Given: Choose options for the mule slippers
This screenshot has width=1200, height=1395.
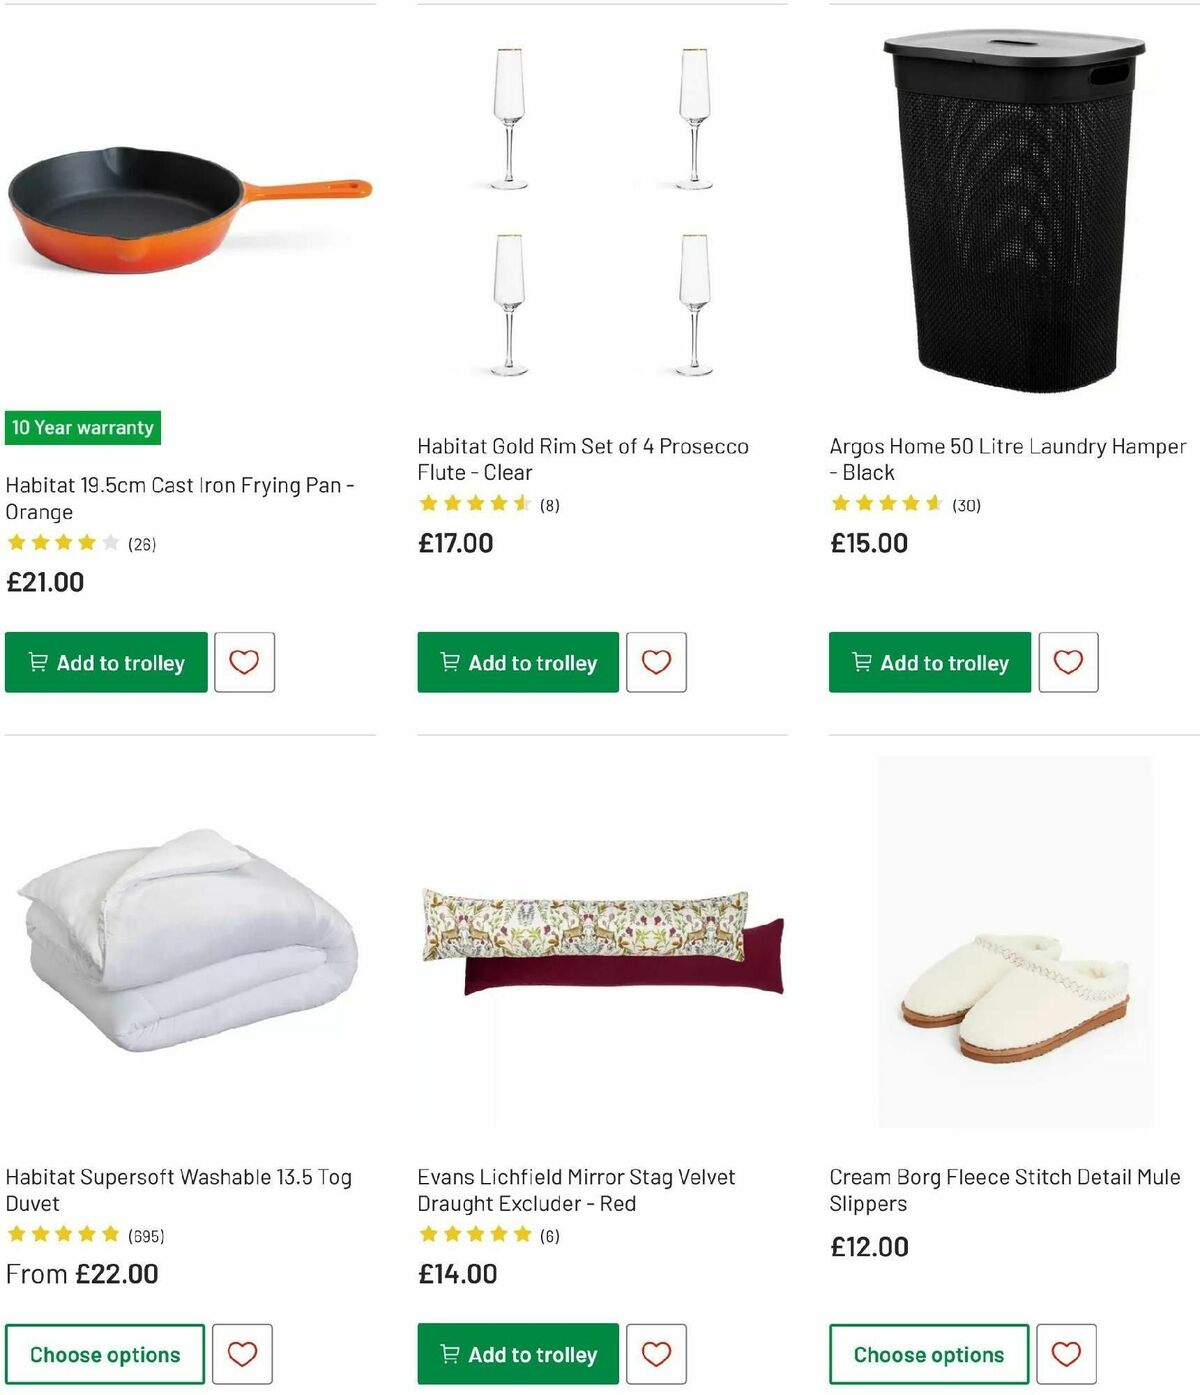Looking at the screenshot, I should click(928, 1354).
